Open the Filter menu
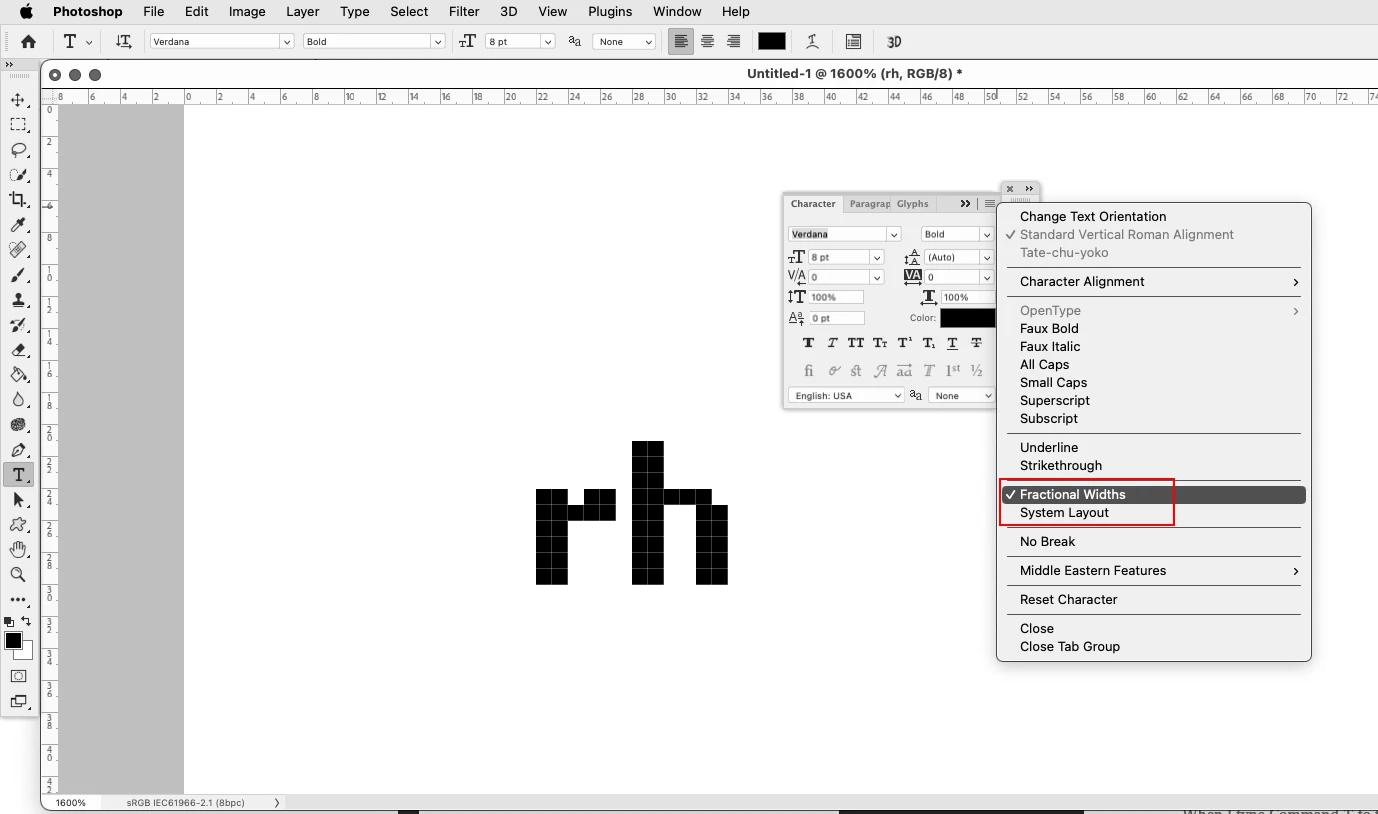Screen dimensions: 1378x814 pos(463,12)
